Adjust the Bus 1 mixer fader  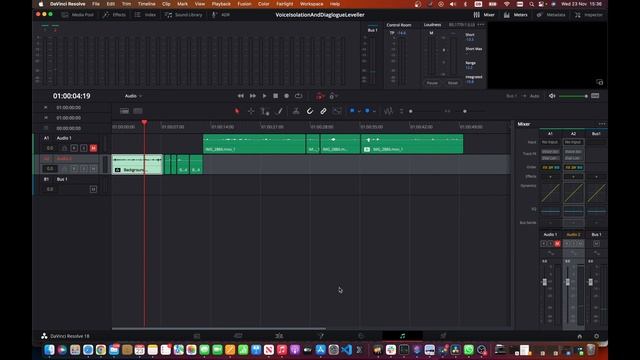(x=590, y=282)
